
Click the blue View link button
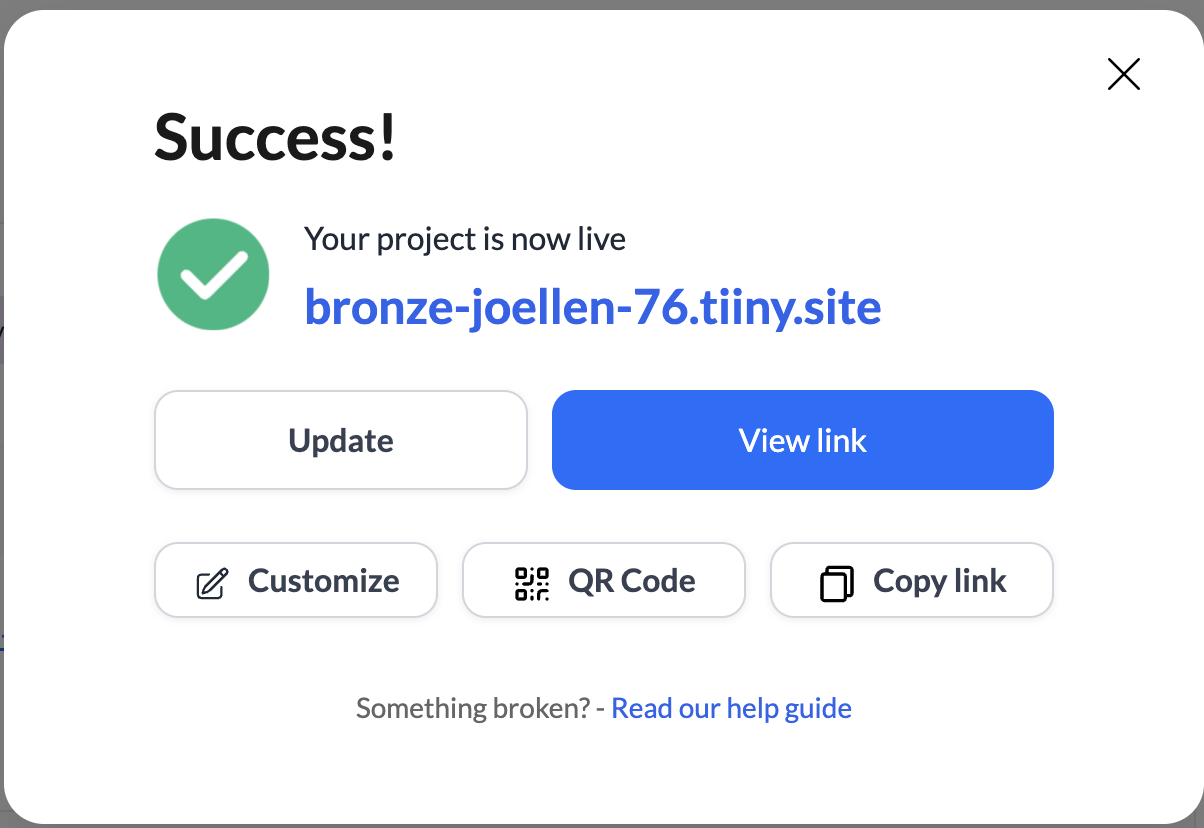click(802, 440)
